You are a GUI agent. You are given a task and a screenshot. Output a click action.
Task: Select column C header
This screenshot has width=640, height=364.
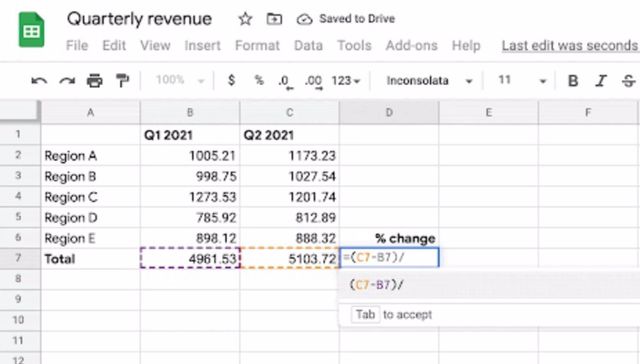pyautogui.click(x=289, y=112)
